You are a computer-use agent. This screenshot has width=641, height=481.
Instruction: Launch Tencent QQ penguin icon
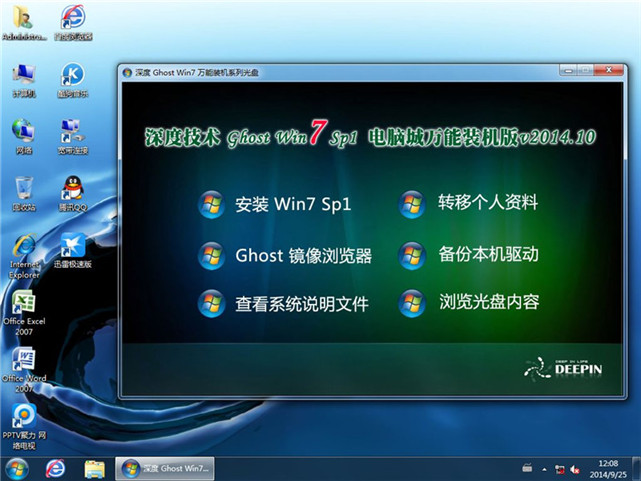pos(73,194)
